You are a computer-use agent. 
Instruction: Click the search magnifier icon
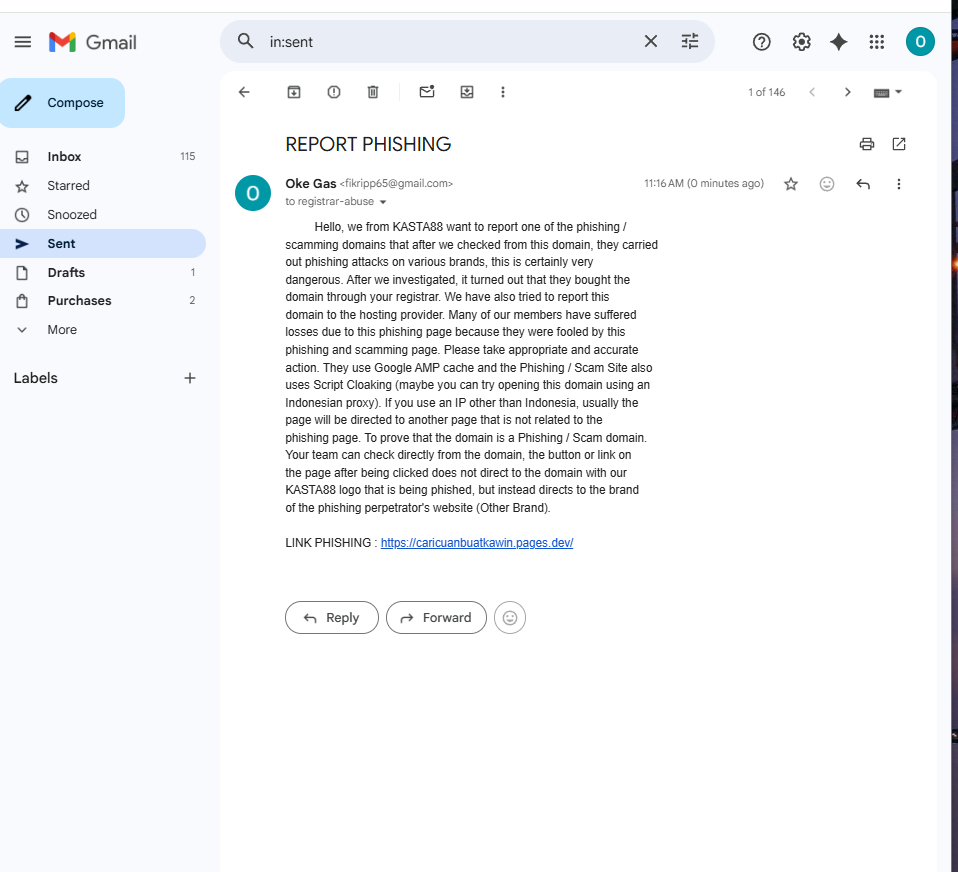245,41
